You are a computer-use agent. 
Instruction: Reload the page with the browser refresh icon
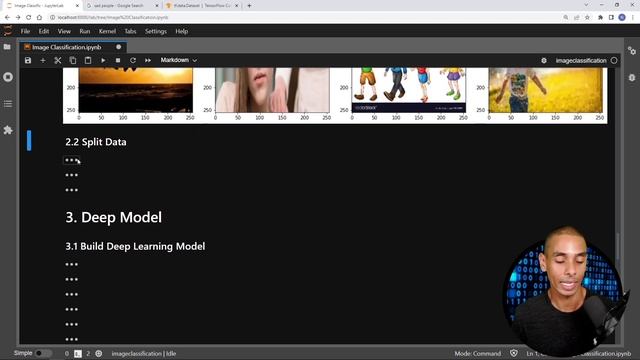point(29,18)
